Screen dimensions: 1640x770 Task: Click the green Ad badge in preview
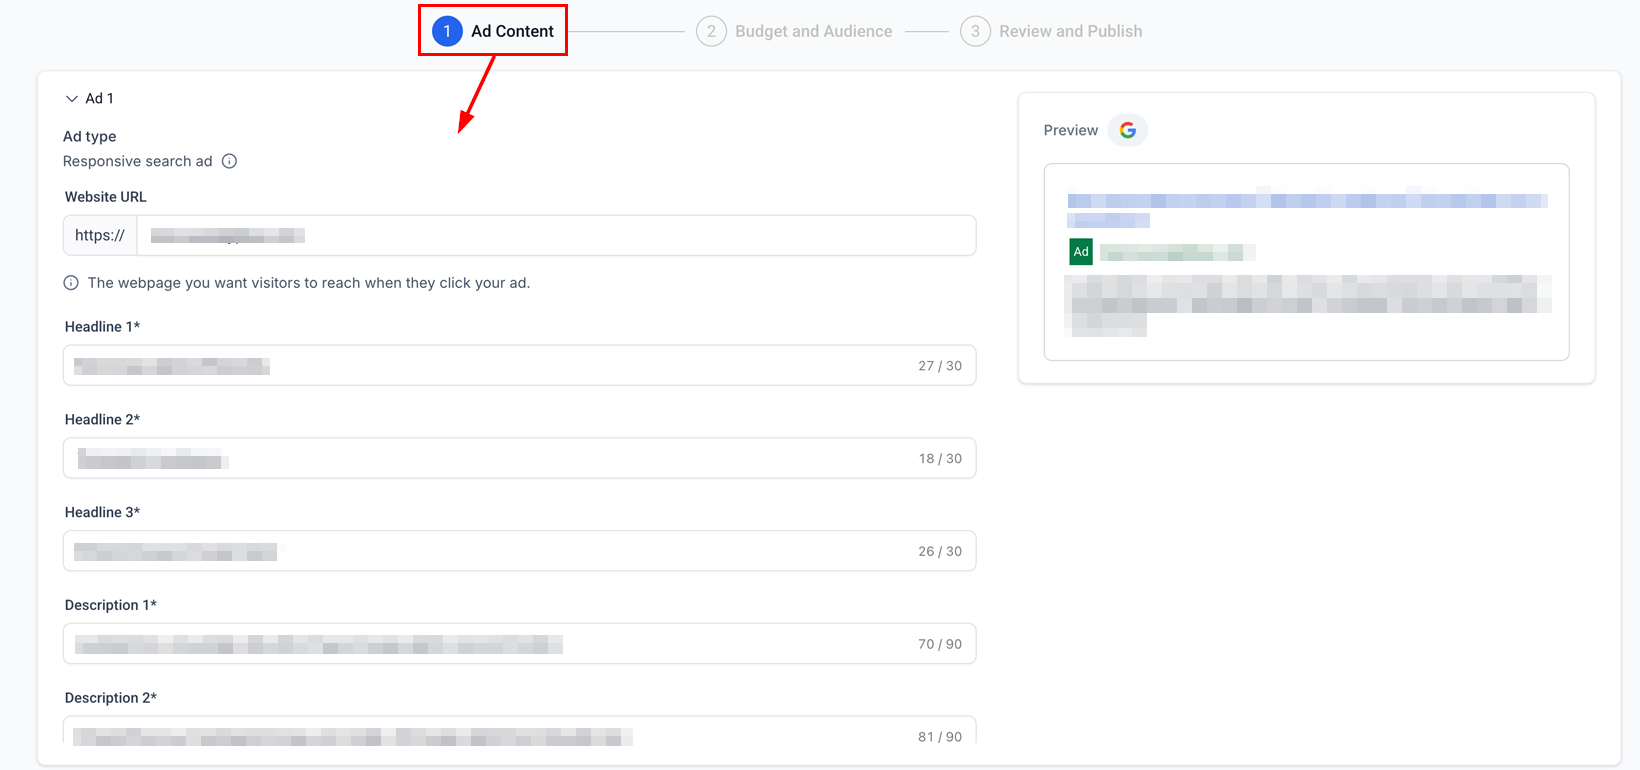1081,252
